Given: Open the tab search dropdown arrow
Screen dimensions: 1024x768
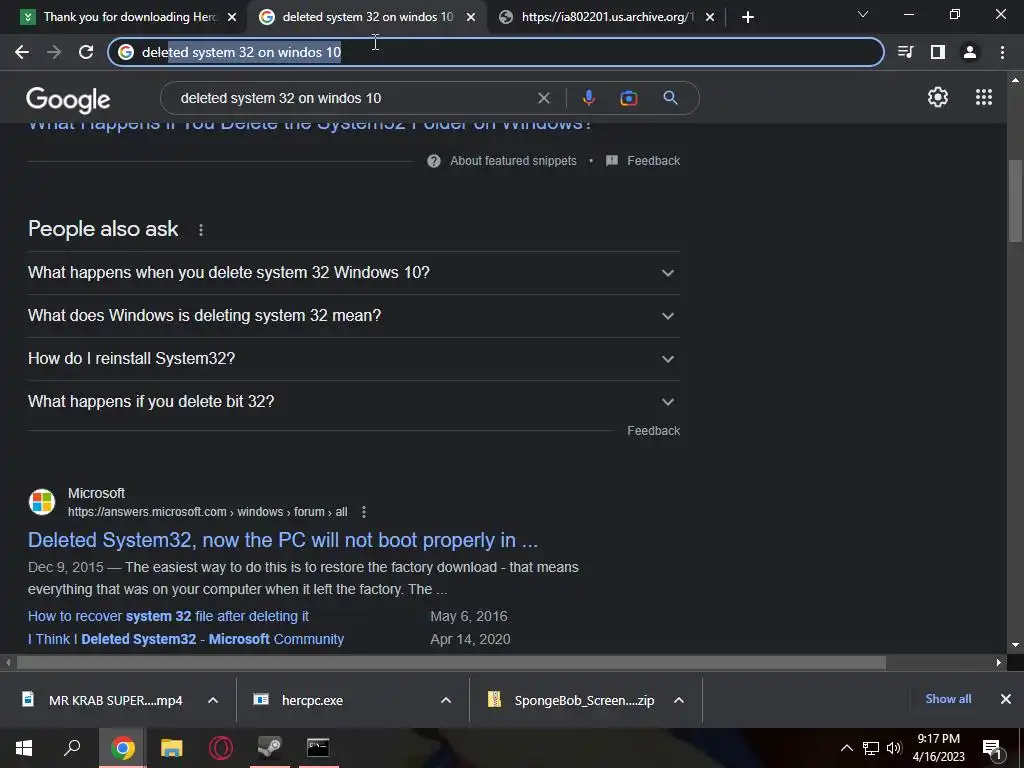Looking at the screenshot, I should pos(863,14).
